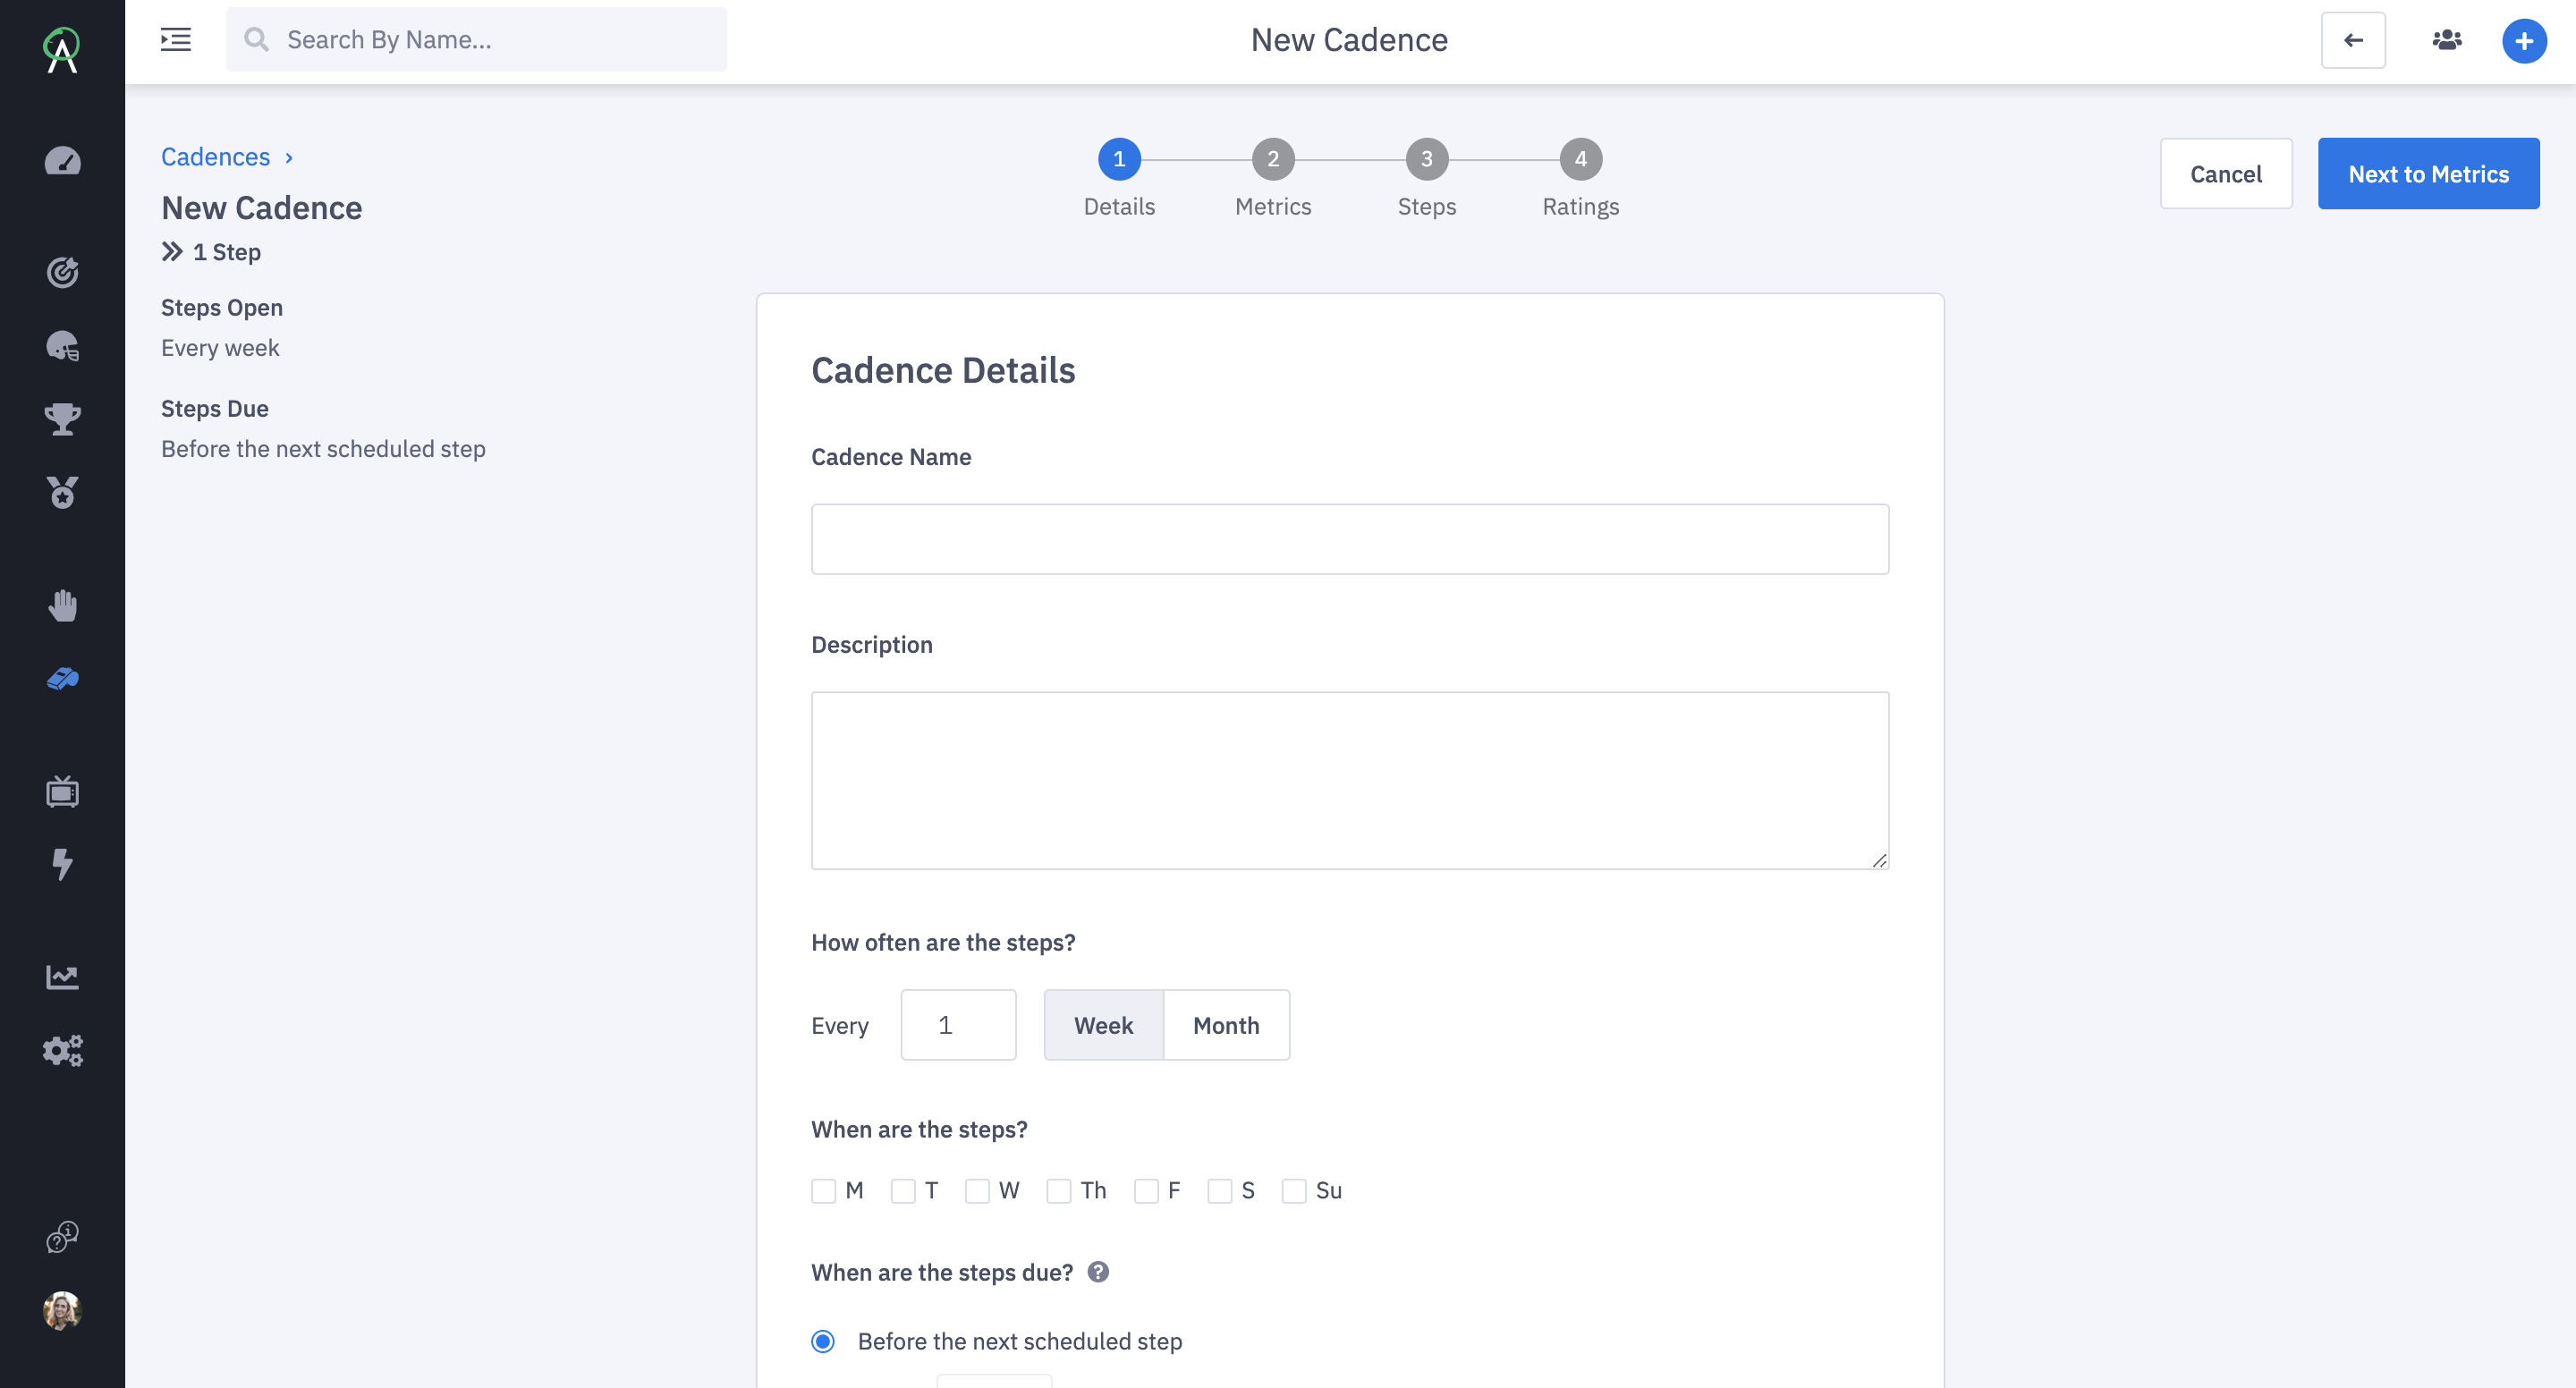This screenshot has height=1388, width=2576.
Task: Toggle the hamburger menu collapse icon
Action: [176, 40]
